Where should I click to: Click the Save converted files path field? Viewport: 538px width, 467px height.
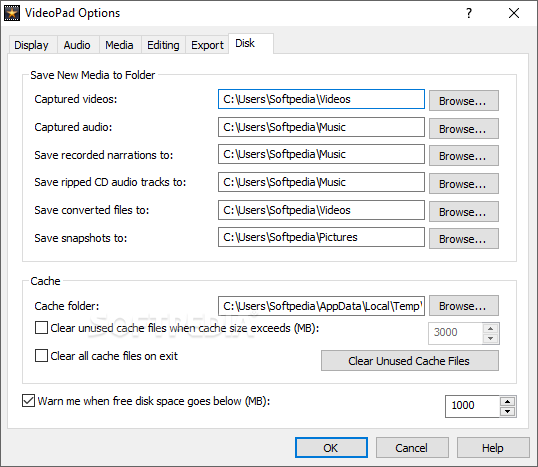point(321,210)
